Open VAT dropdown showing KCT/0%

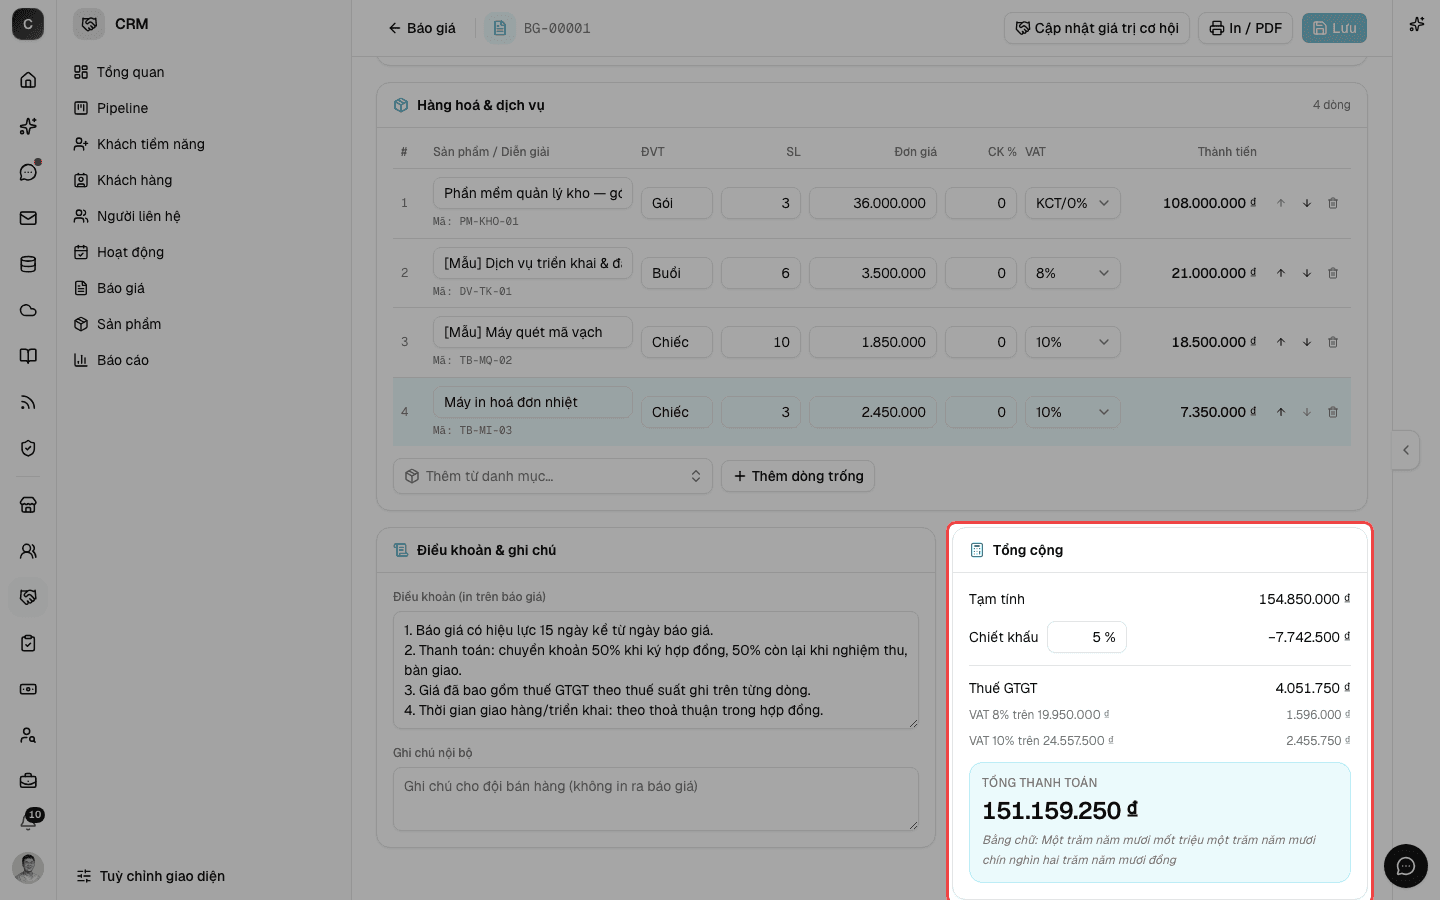point(1072,203)
